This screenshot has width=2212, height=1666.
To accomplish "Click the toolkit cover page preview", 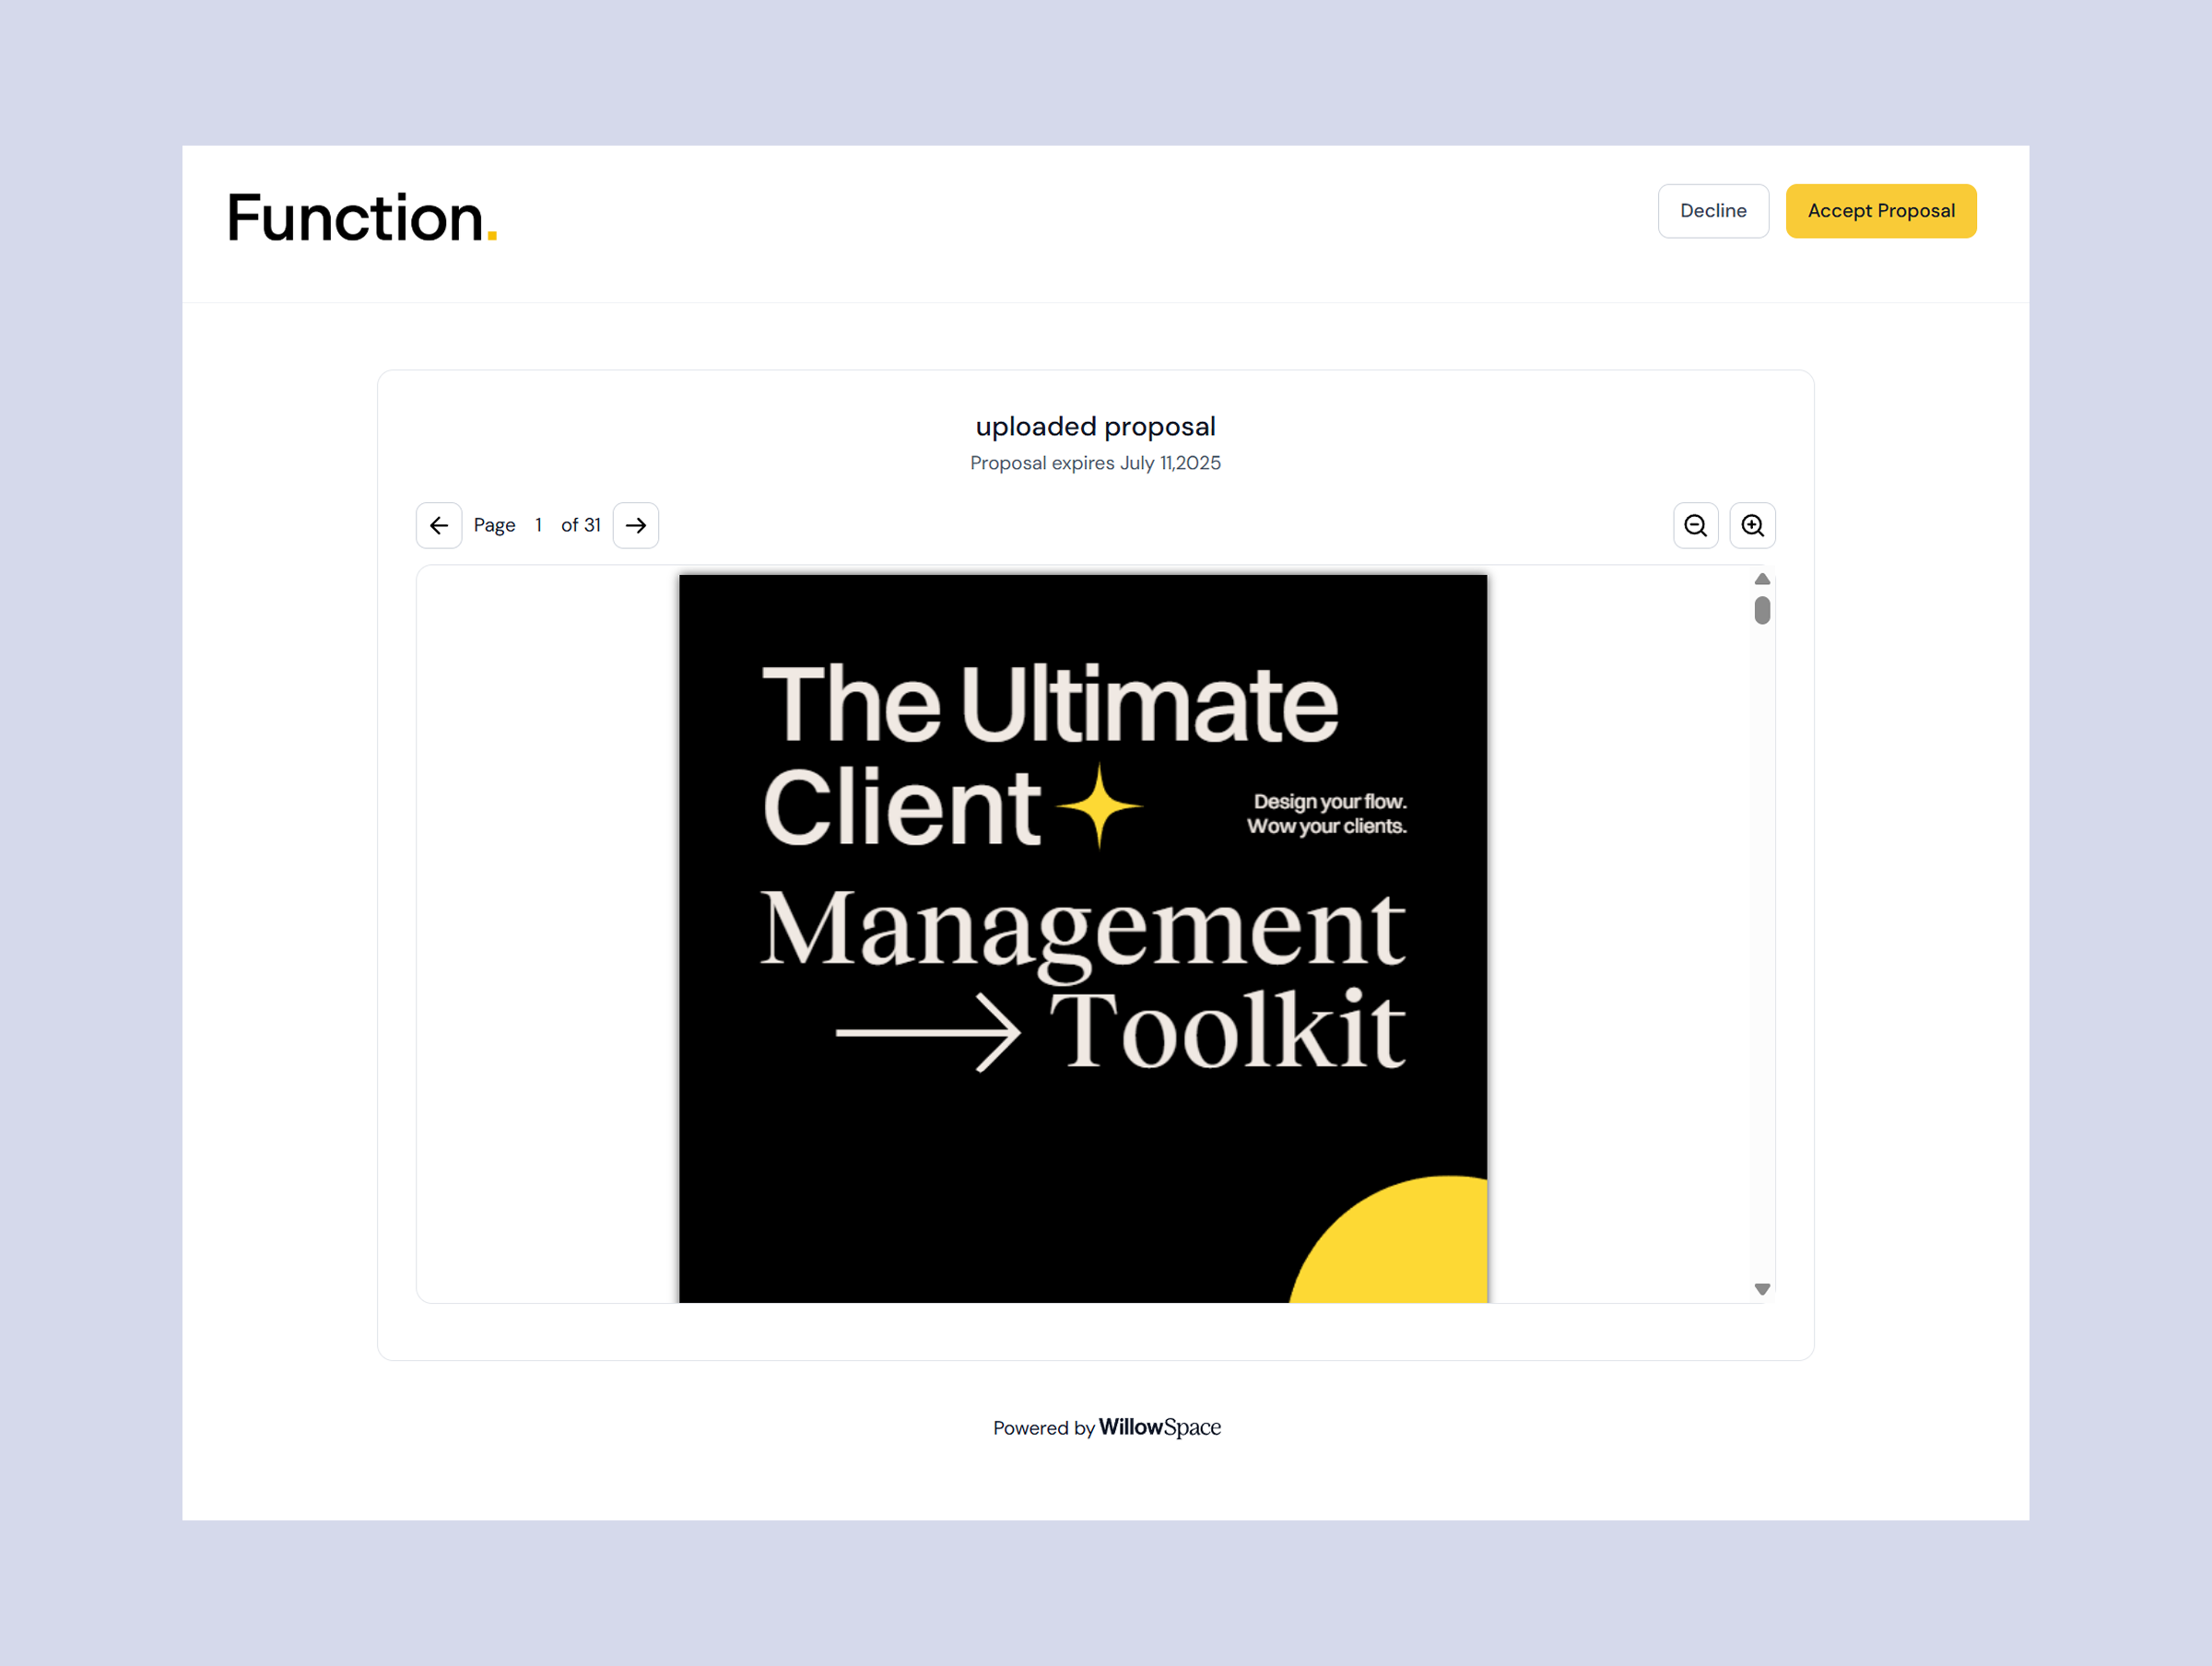I will point(1083,938).
